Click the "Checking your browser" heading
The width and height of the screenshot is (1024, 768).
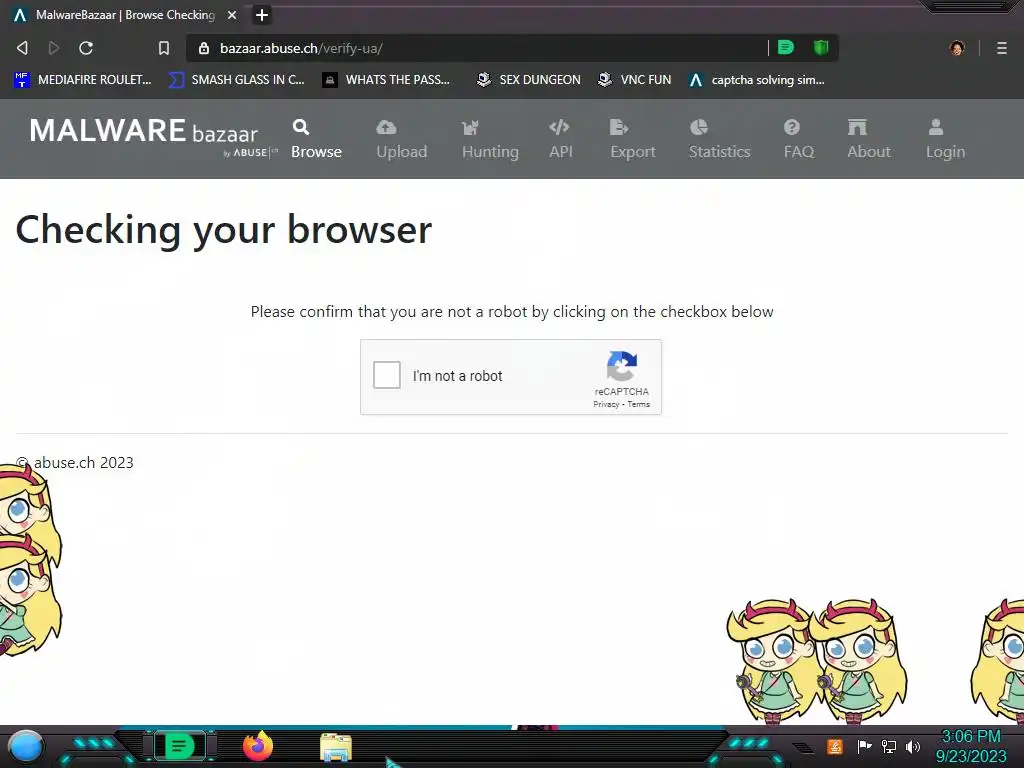tap(224, 230)
